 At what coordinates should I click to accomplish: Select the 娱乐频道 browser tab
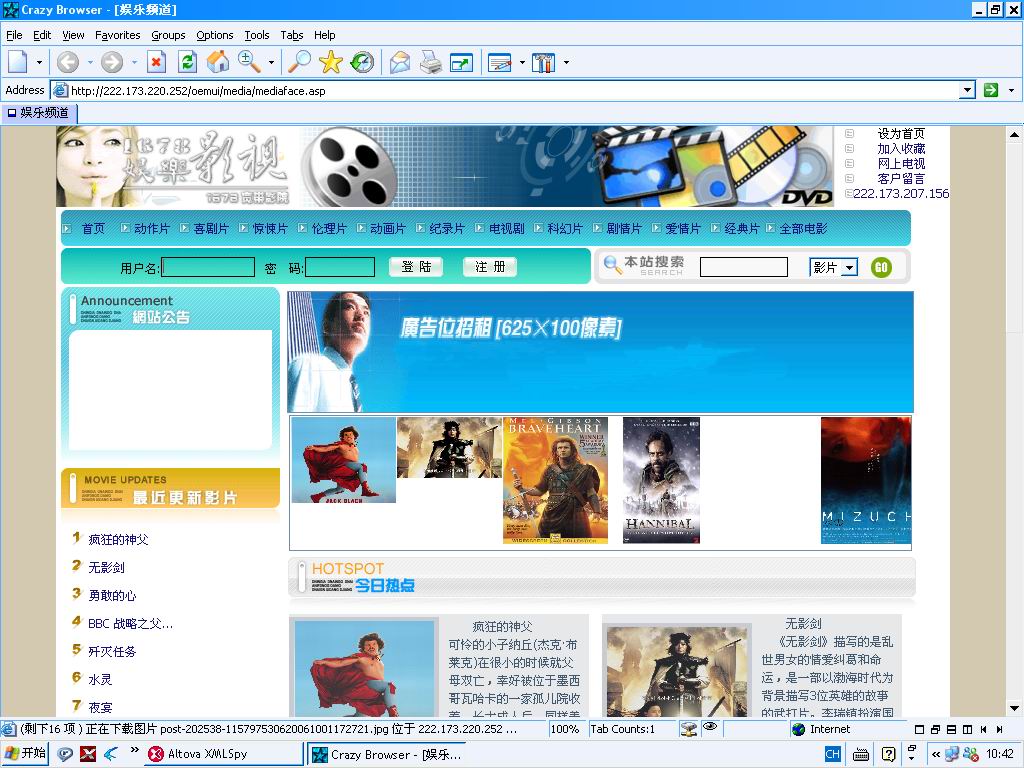[x=39, y=113]
